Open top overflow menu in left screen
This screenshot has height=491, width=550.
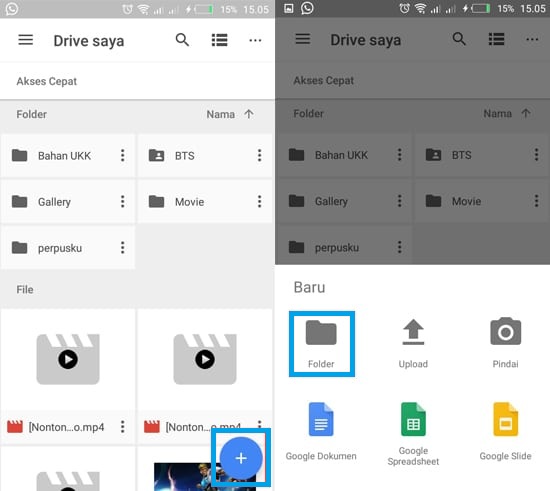[x=255, y=40]
